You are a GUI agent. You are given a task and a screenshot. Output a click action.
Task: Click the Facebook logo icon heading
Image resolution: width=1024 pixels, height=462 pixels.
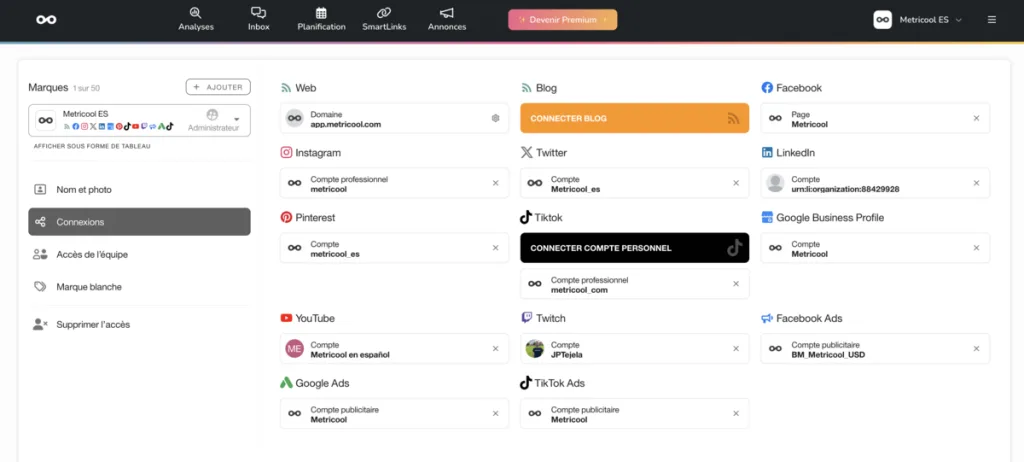point(767,88)
